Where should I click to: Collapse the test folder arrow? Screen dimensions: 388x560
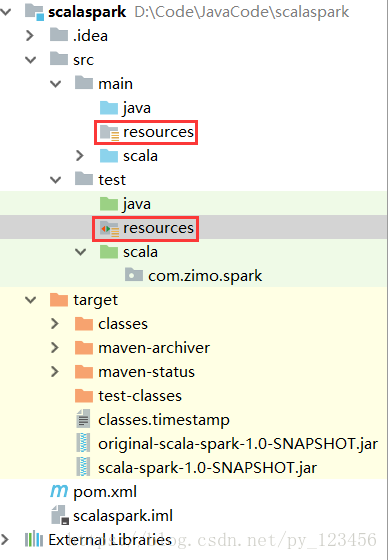coord(55,180)
